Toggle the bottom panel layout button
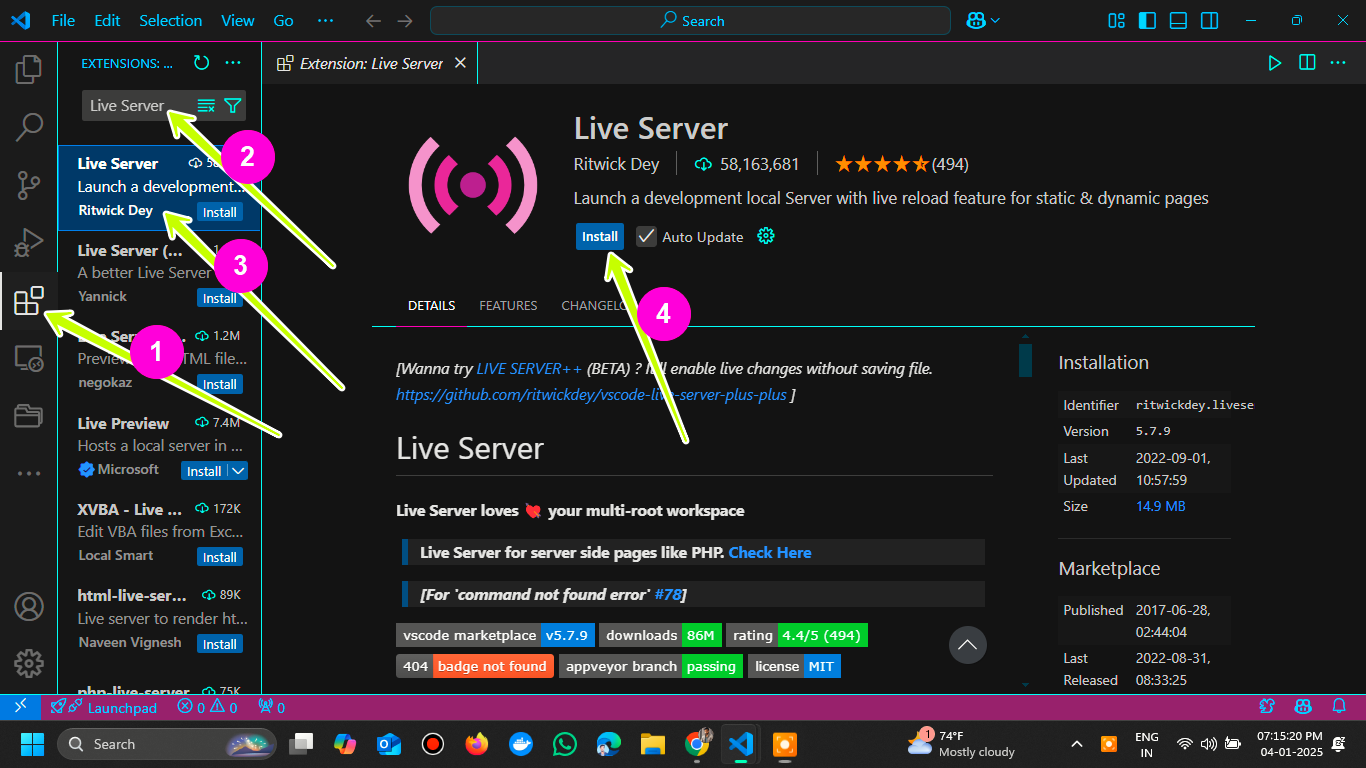The image size is (1366, 768). tap(1178, 21)
